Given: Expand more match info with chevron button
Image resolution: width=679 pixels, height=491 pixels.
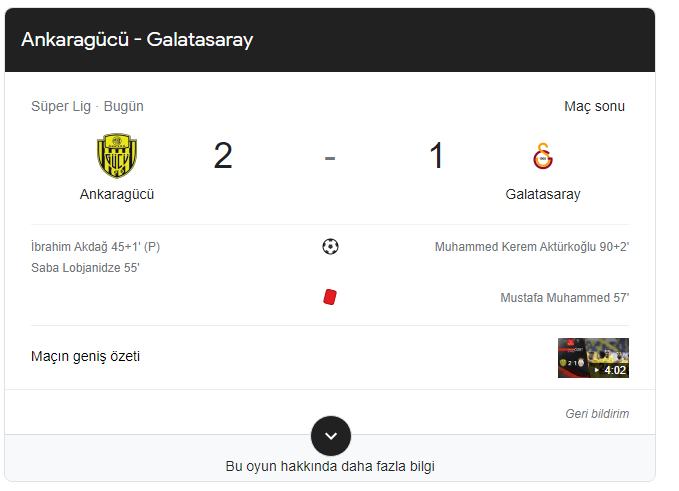Looking at the screenshot, I should click(x=331, y=436).
